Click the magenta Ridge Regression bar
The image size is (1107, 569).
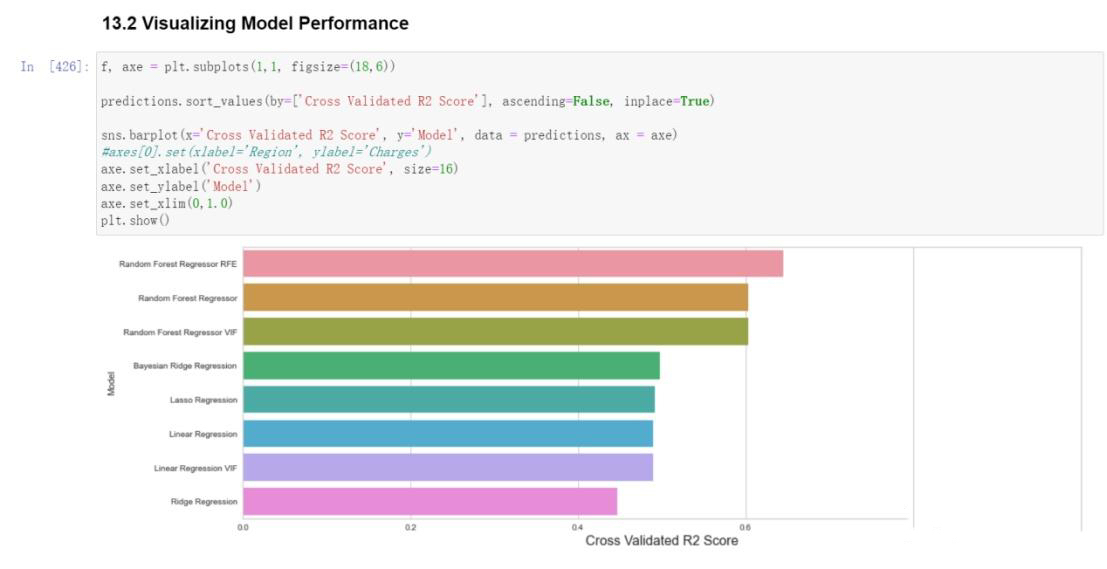[x=430, y=501]
